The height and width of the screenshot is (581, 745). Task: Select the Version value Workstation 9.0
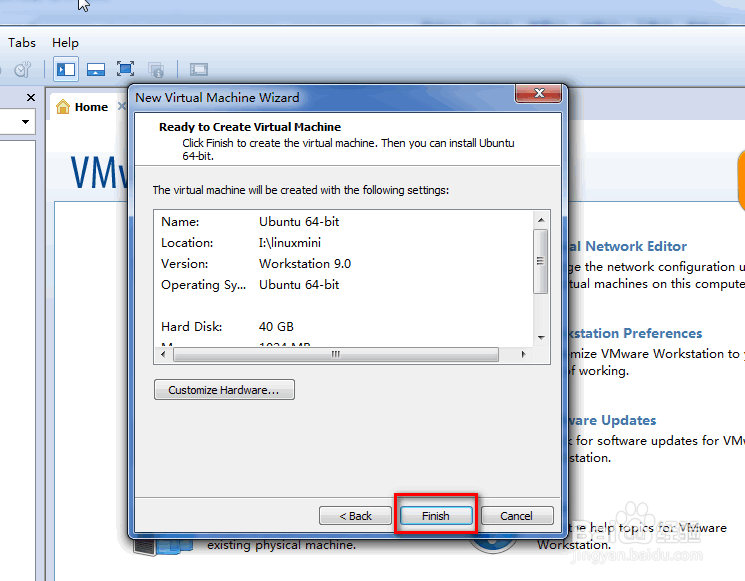pyautogui.click(x=305, y=264)
